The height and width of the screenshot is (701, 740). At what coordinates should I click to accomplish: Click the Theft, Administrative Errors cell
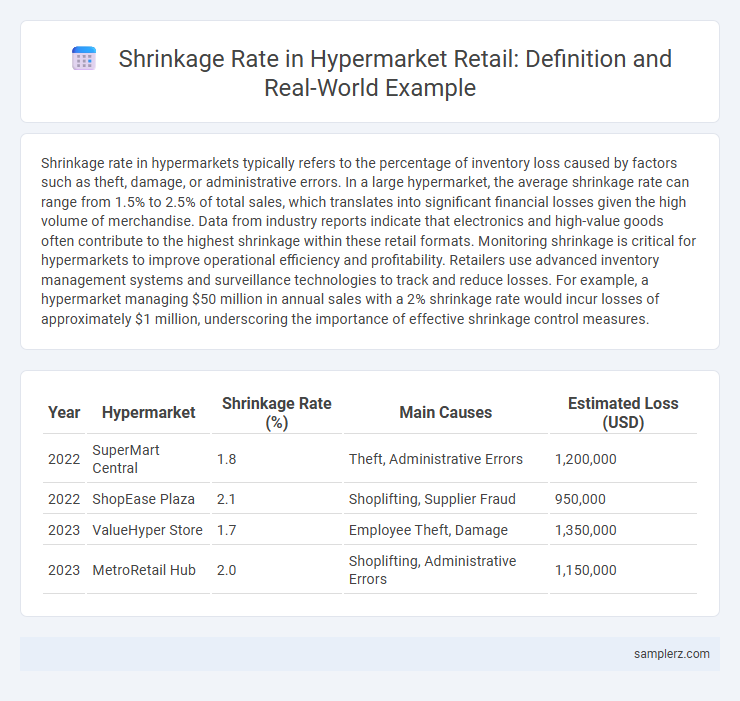(446, 459)
